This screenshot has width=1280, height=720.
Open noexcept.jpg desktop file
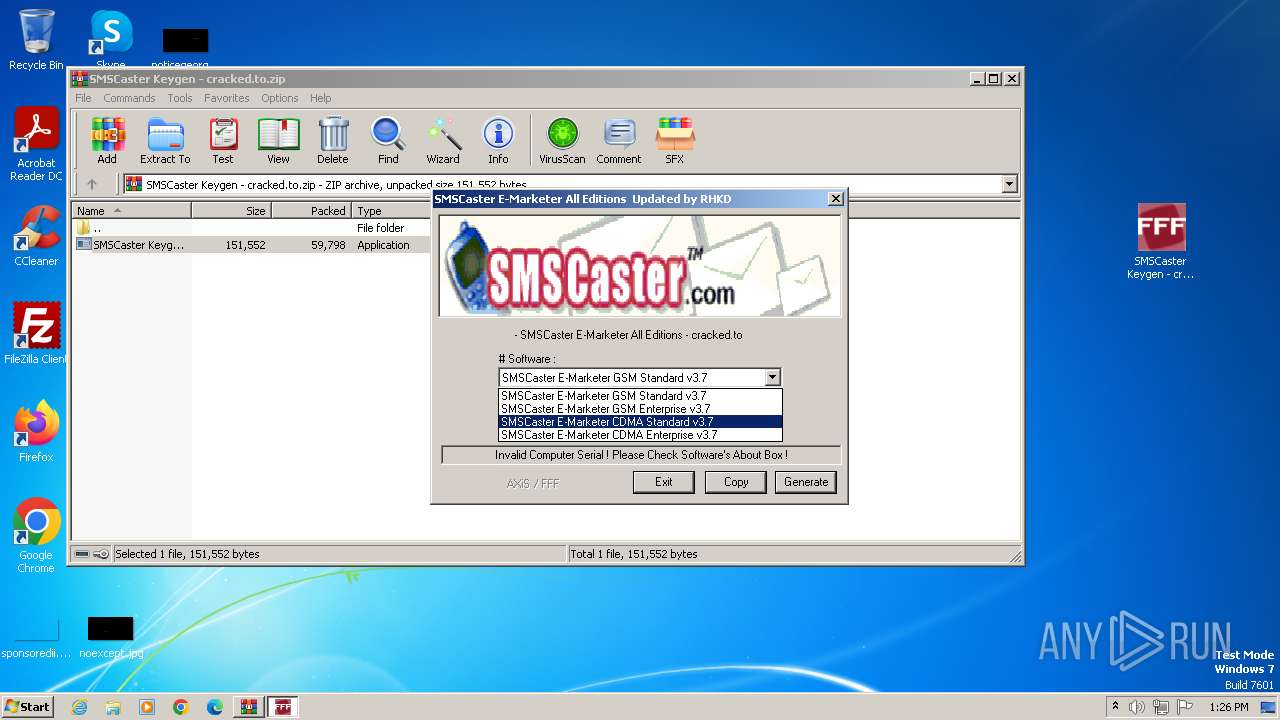pyautogui.click(x=111, y=638)
